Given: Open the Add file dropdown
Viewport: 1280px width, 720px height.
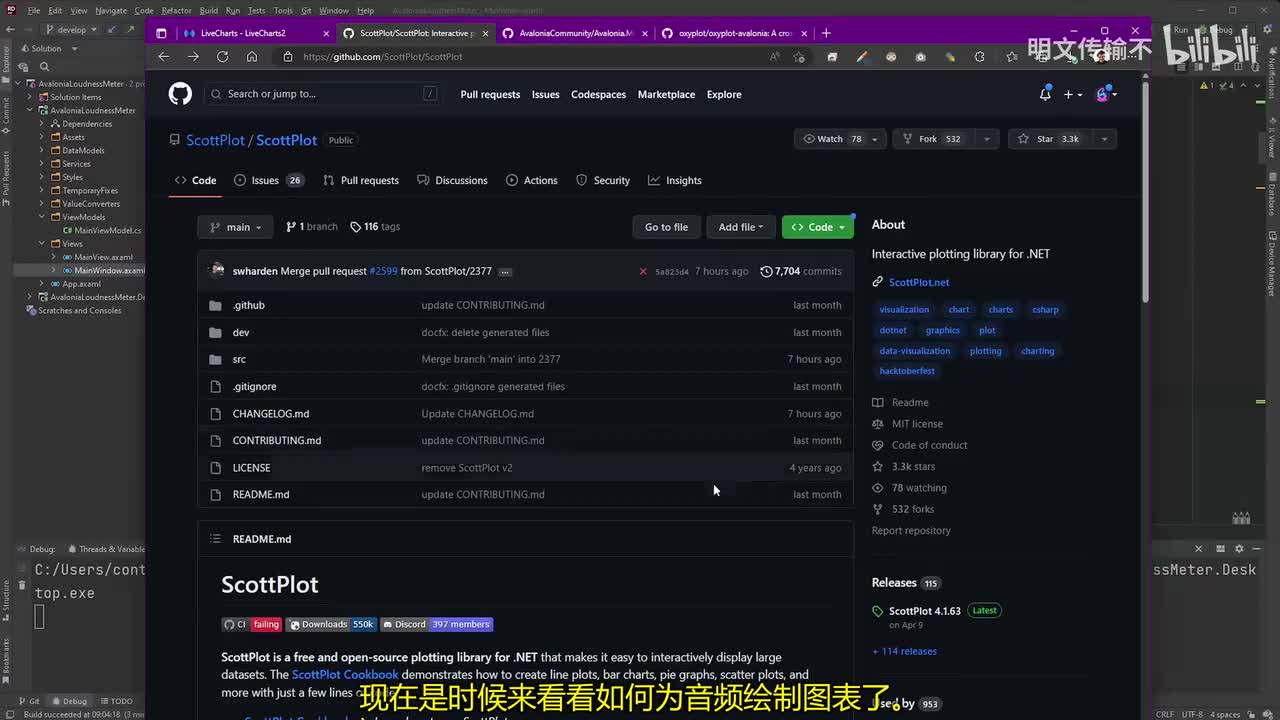Looking at the screenshot, I should click(x=741, y=227).
